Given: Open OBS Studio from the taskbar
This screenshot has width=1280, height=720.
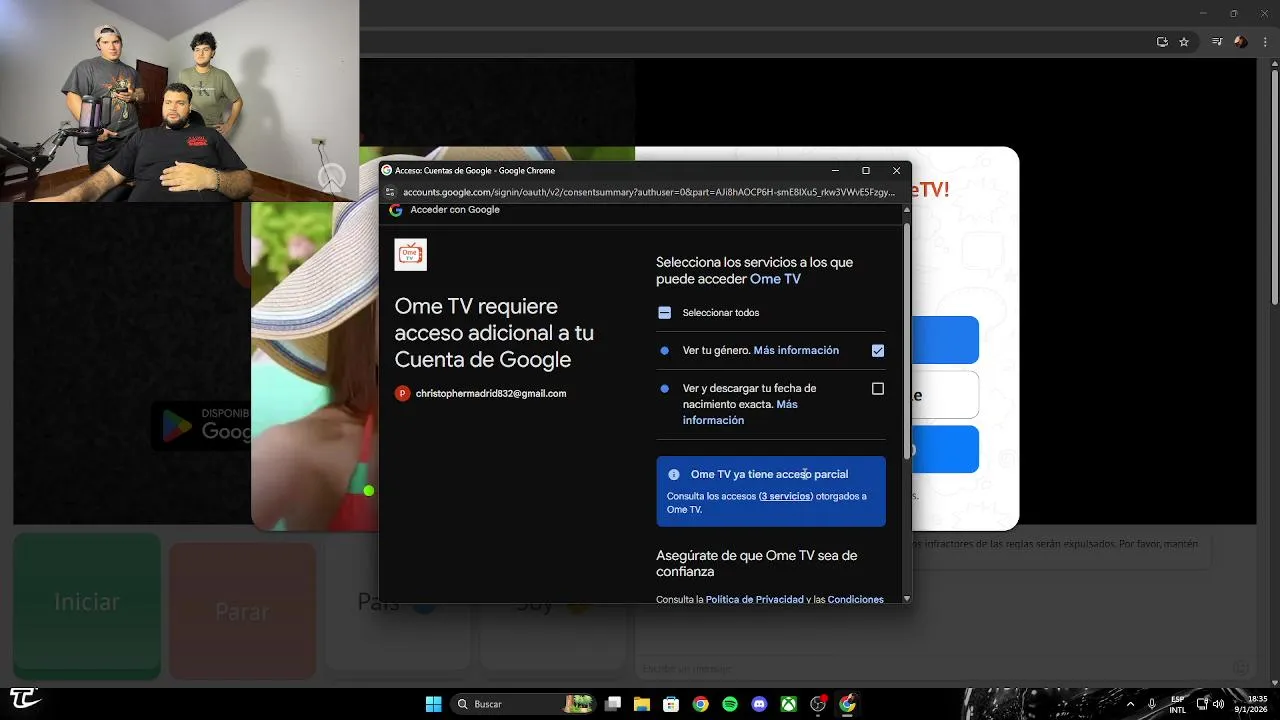Looking at the screenshot, I should pos(818,704).
